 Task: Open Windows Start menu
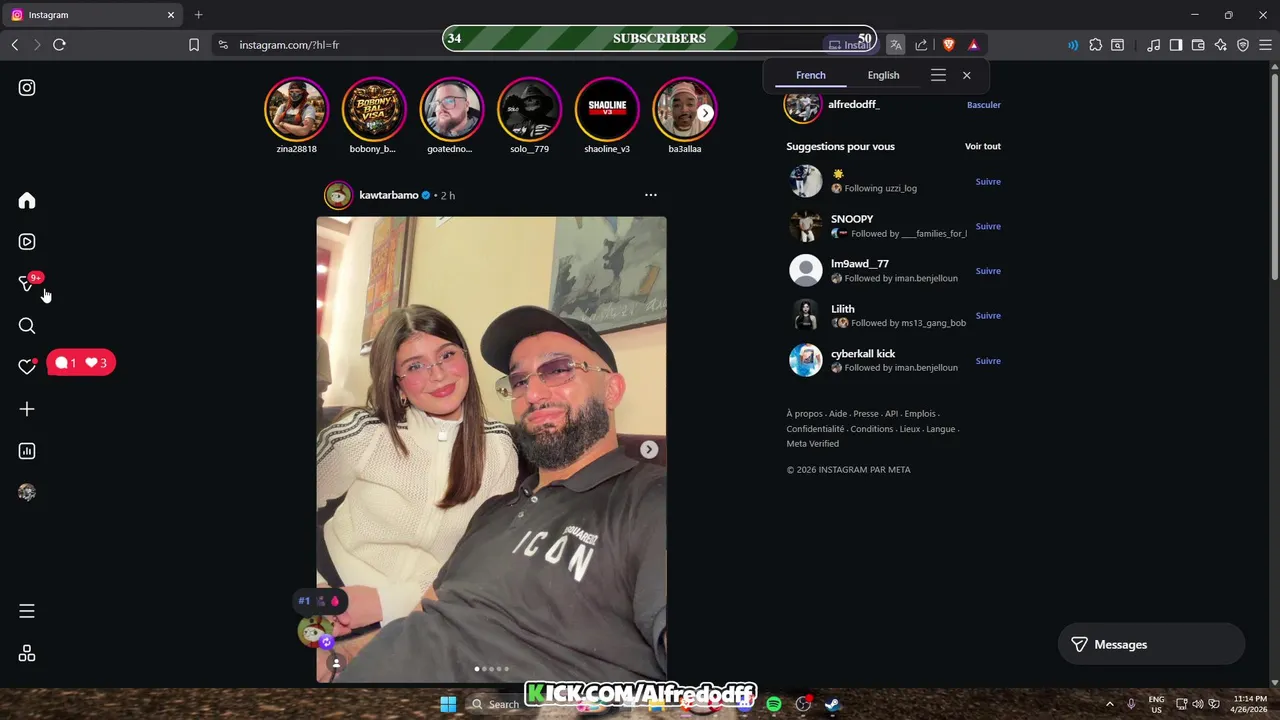click(448, 704)
